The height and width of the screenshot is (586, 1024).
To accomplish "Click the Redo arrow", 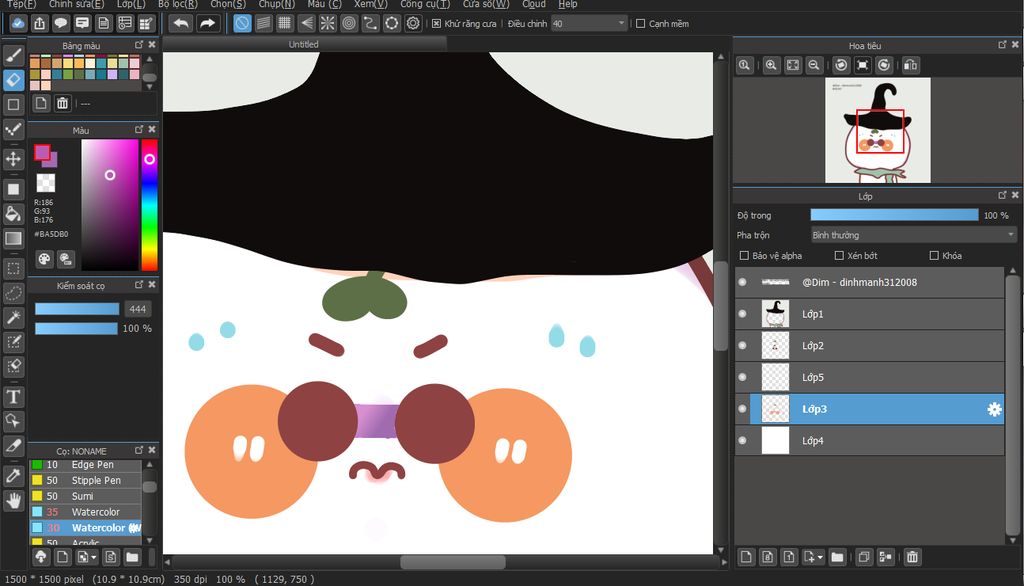I will 207,24.
